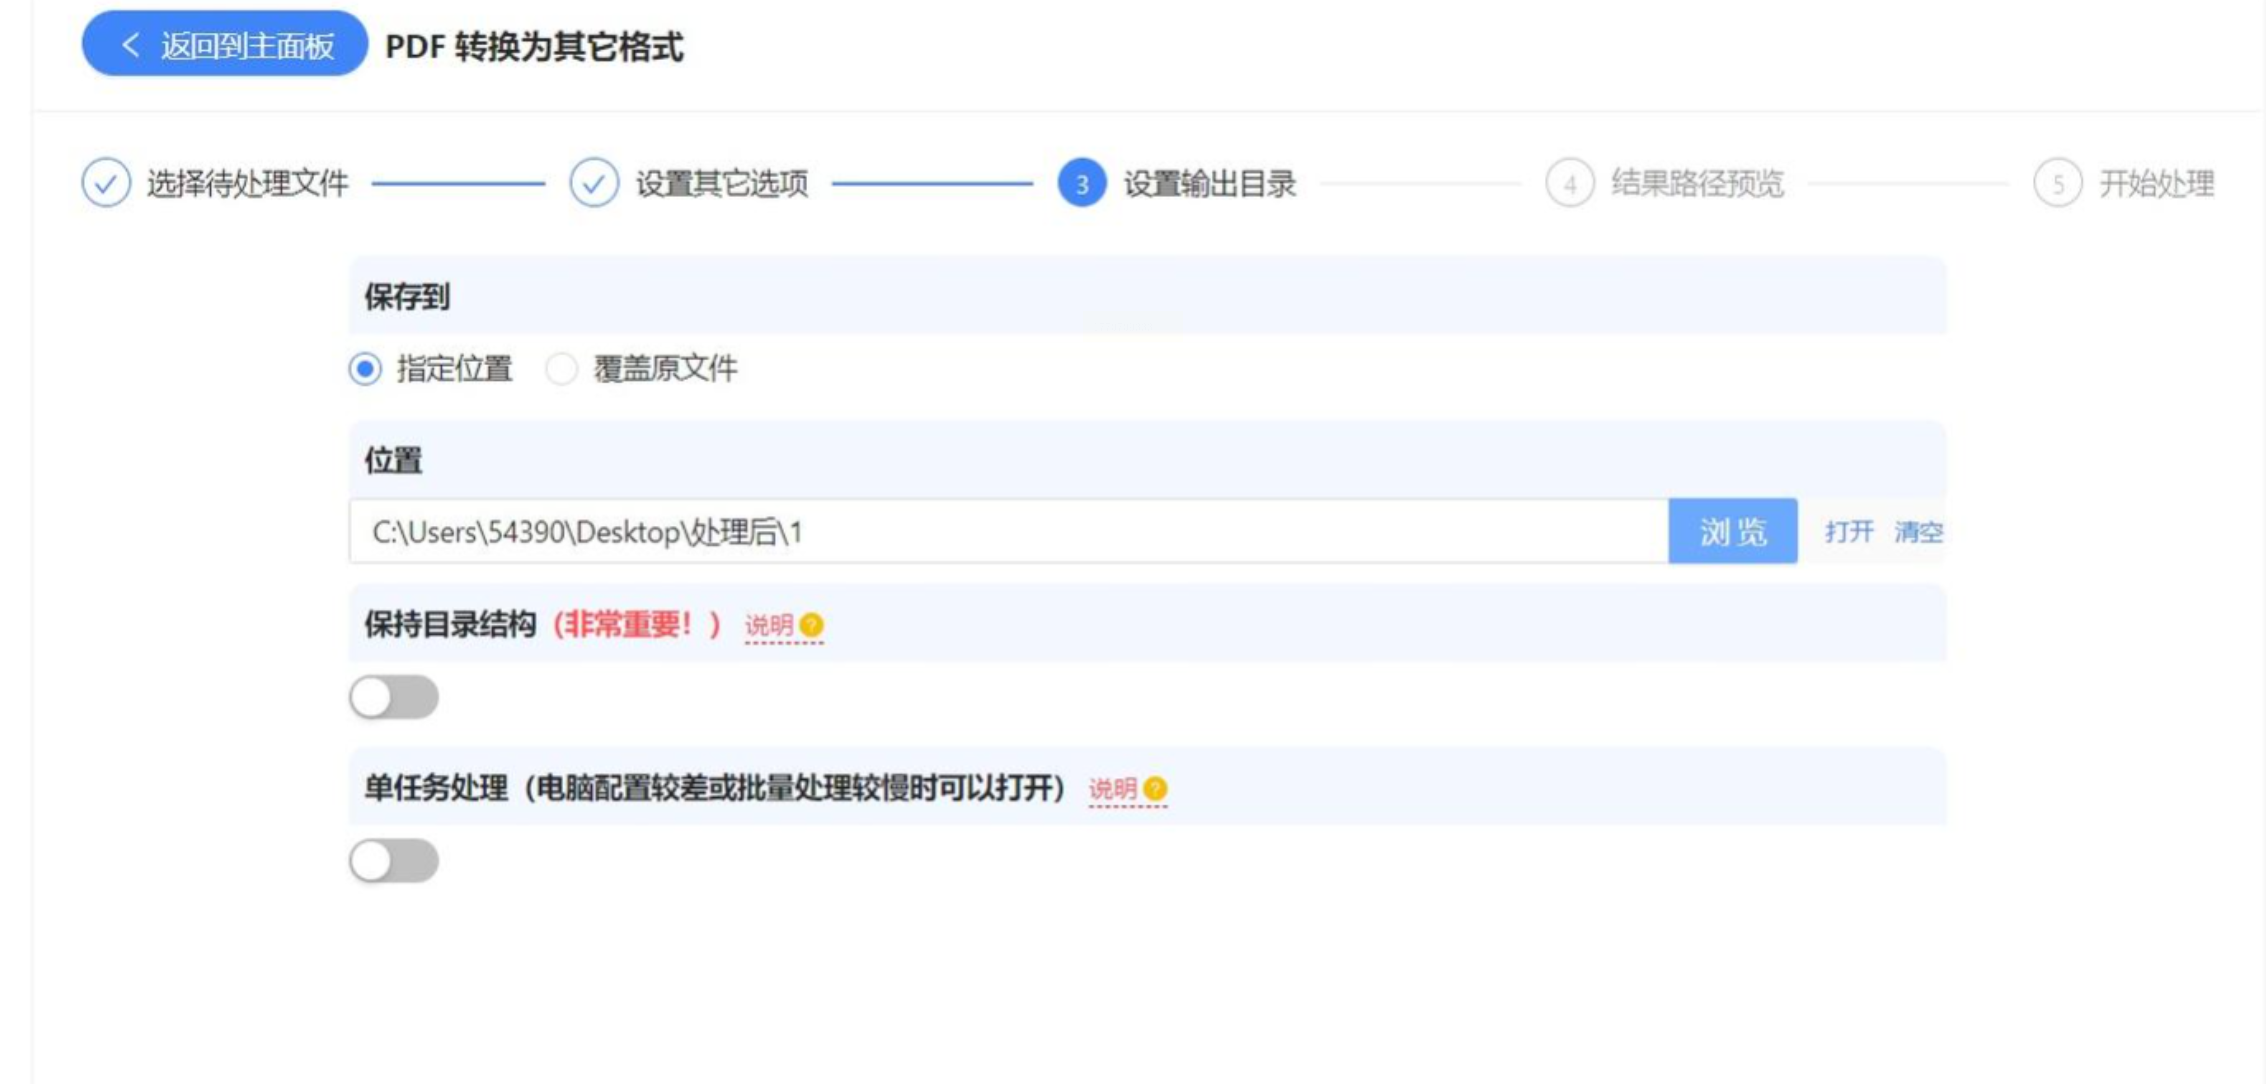Click the 清空 link to clear path
Image resolution: width=2266 pixels, height=1084 pixels.
point(1918,531)
